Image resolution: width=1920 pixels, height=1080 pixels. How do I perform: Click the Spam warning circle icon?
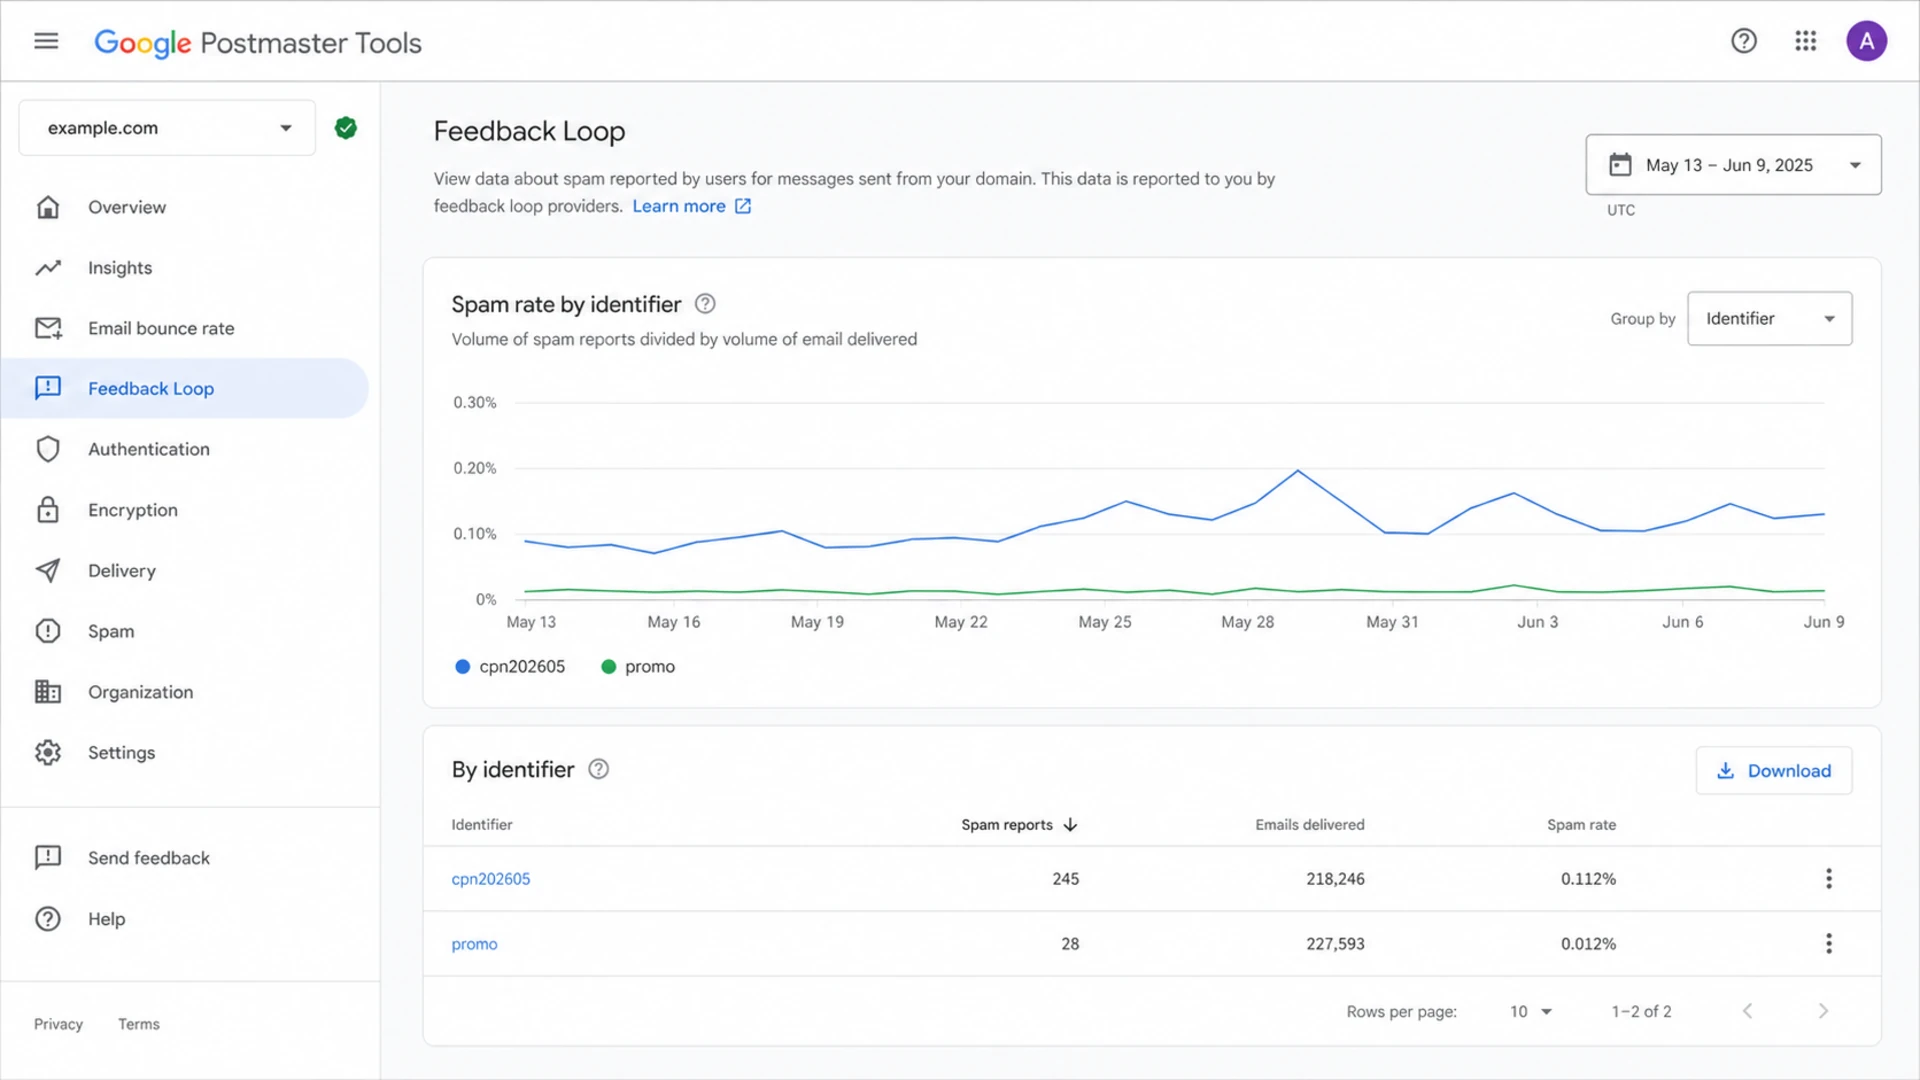pos(48,631)
